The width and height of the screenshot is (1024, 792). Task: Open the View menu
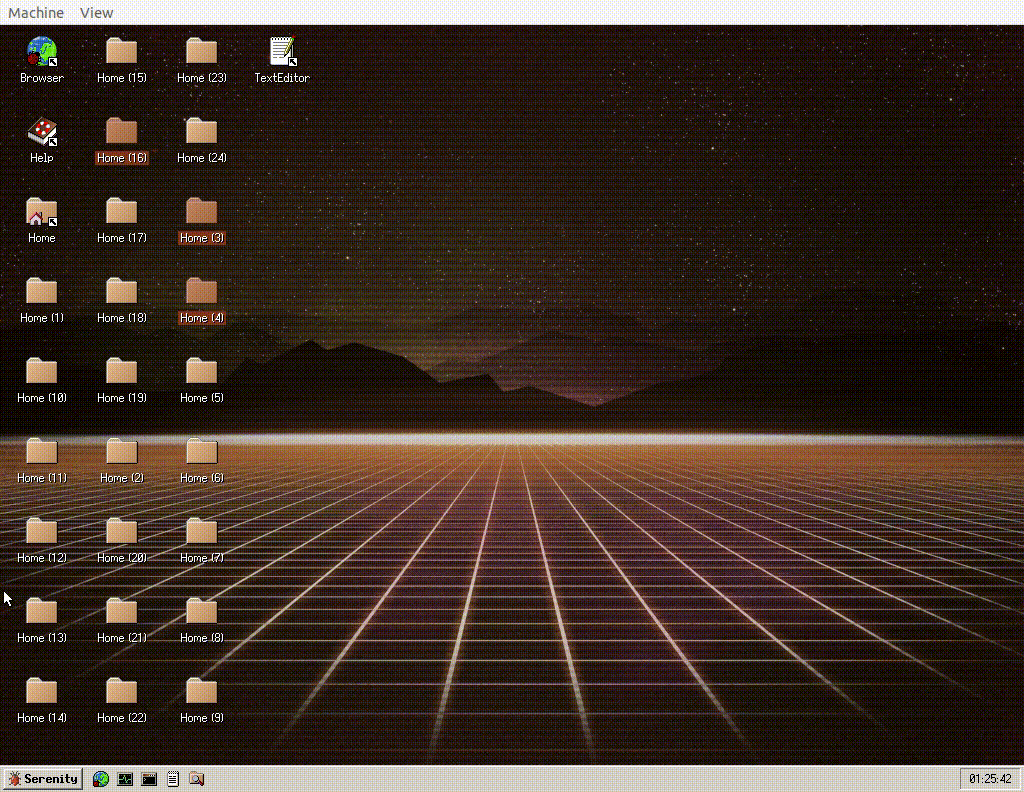tap(96, 12)
